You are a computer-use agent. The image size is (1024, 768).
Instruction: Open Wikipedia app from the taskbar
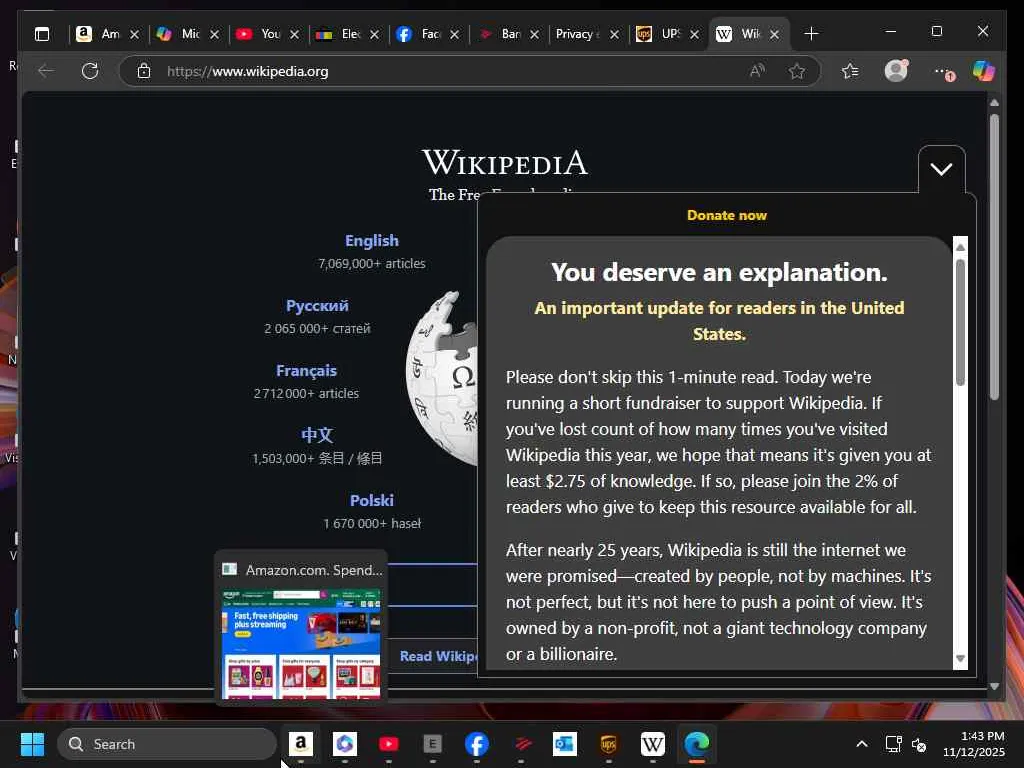(652, 744)
